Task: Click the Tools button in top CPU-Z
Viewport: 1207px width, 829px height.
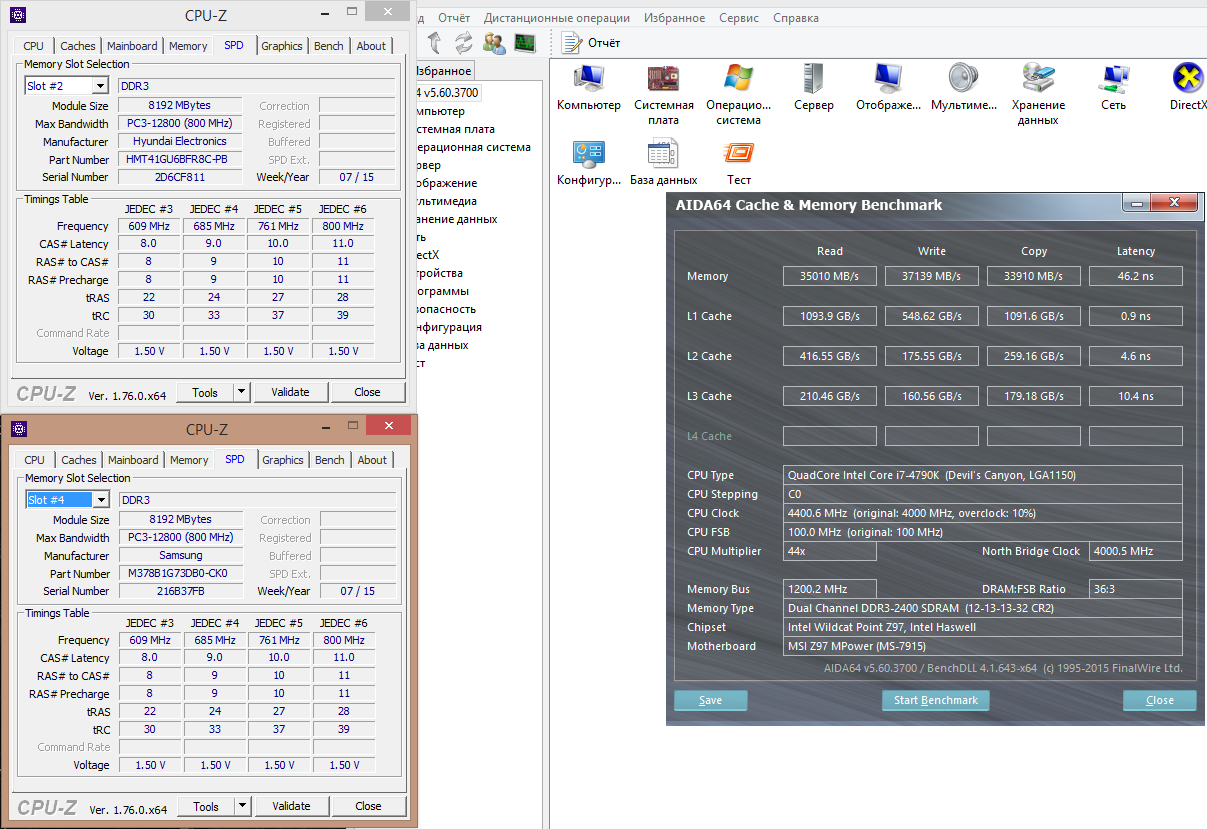Action: pos(205,392)
